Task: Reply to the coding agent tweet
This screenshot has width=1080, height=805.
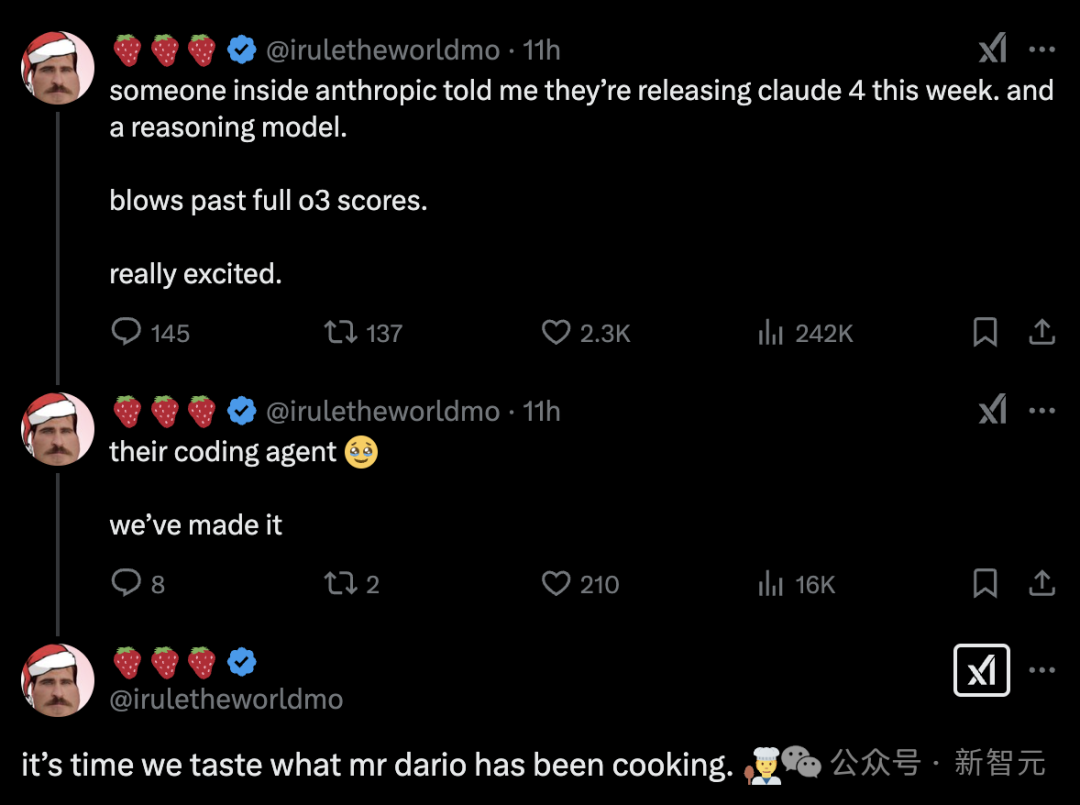Action: pyautogui.click(x=126, y=583)
